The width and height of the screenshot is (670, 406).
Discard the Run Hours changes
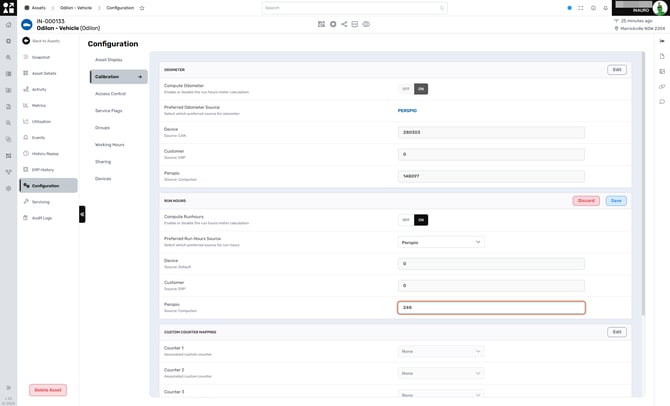click(x=586, y=201)
